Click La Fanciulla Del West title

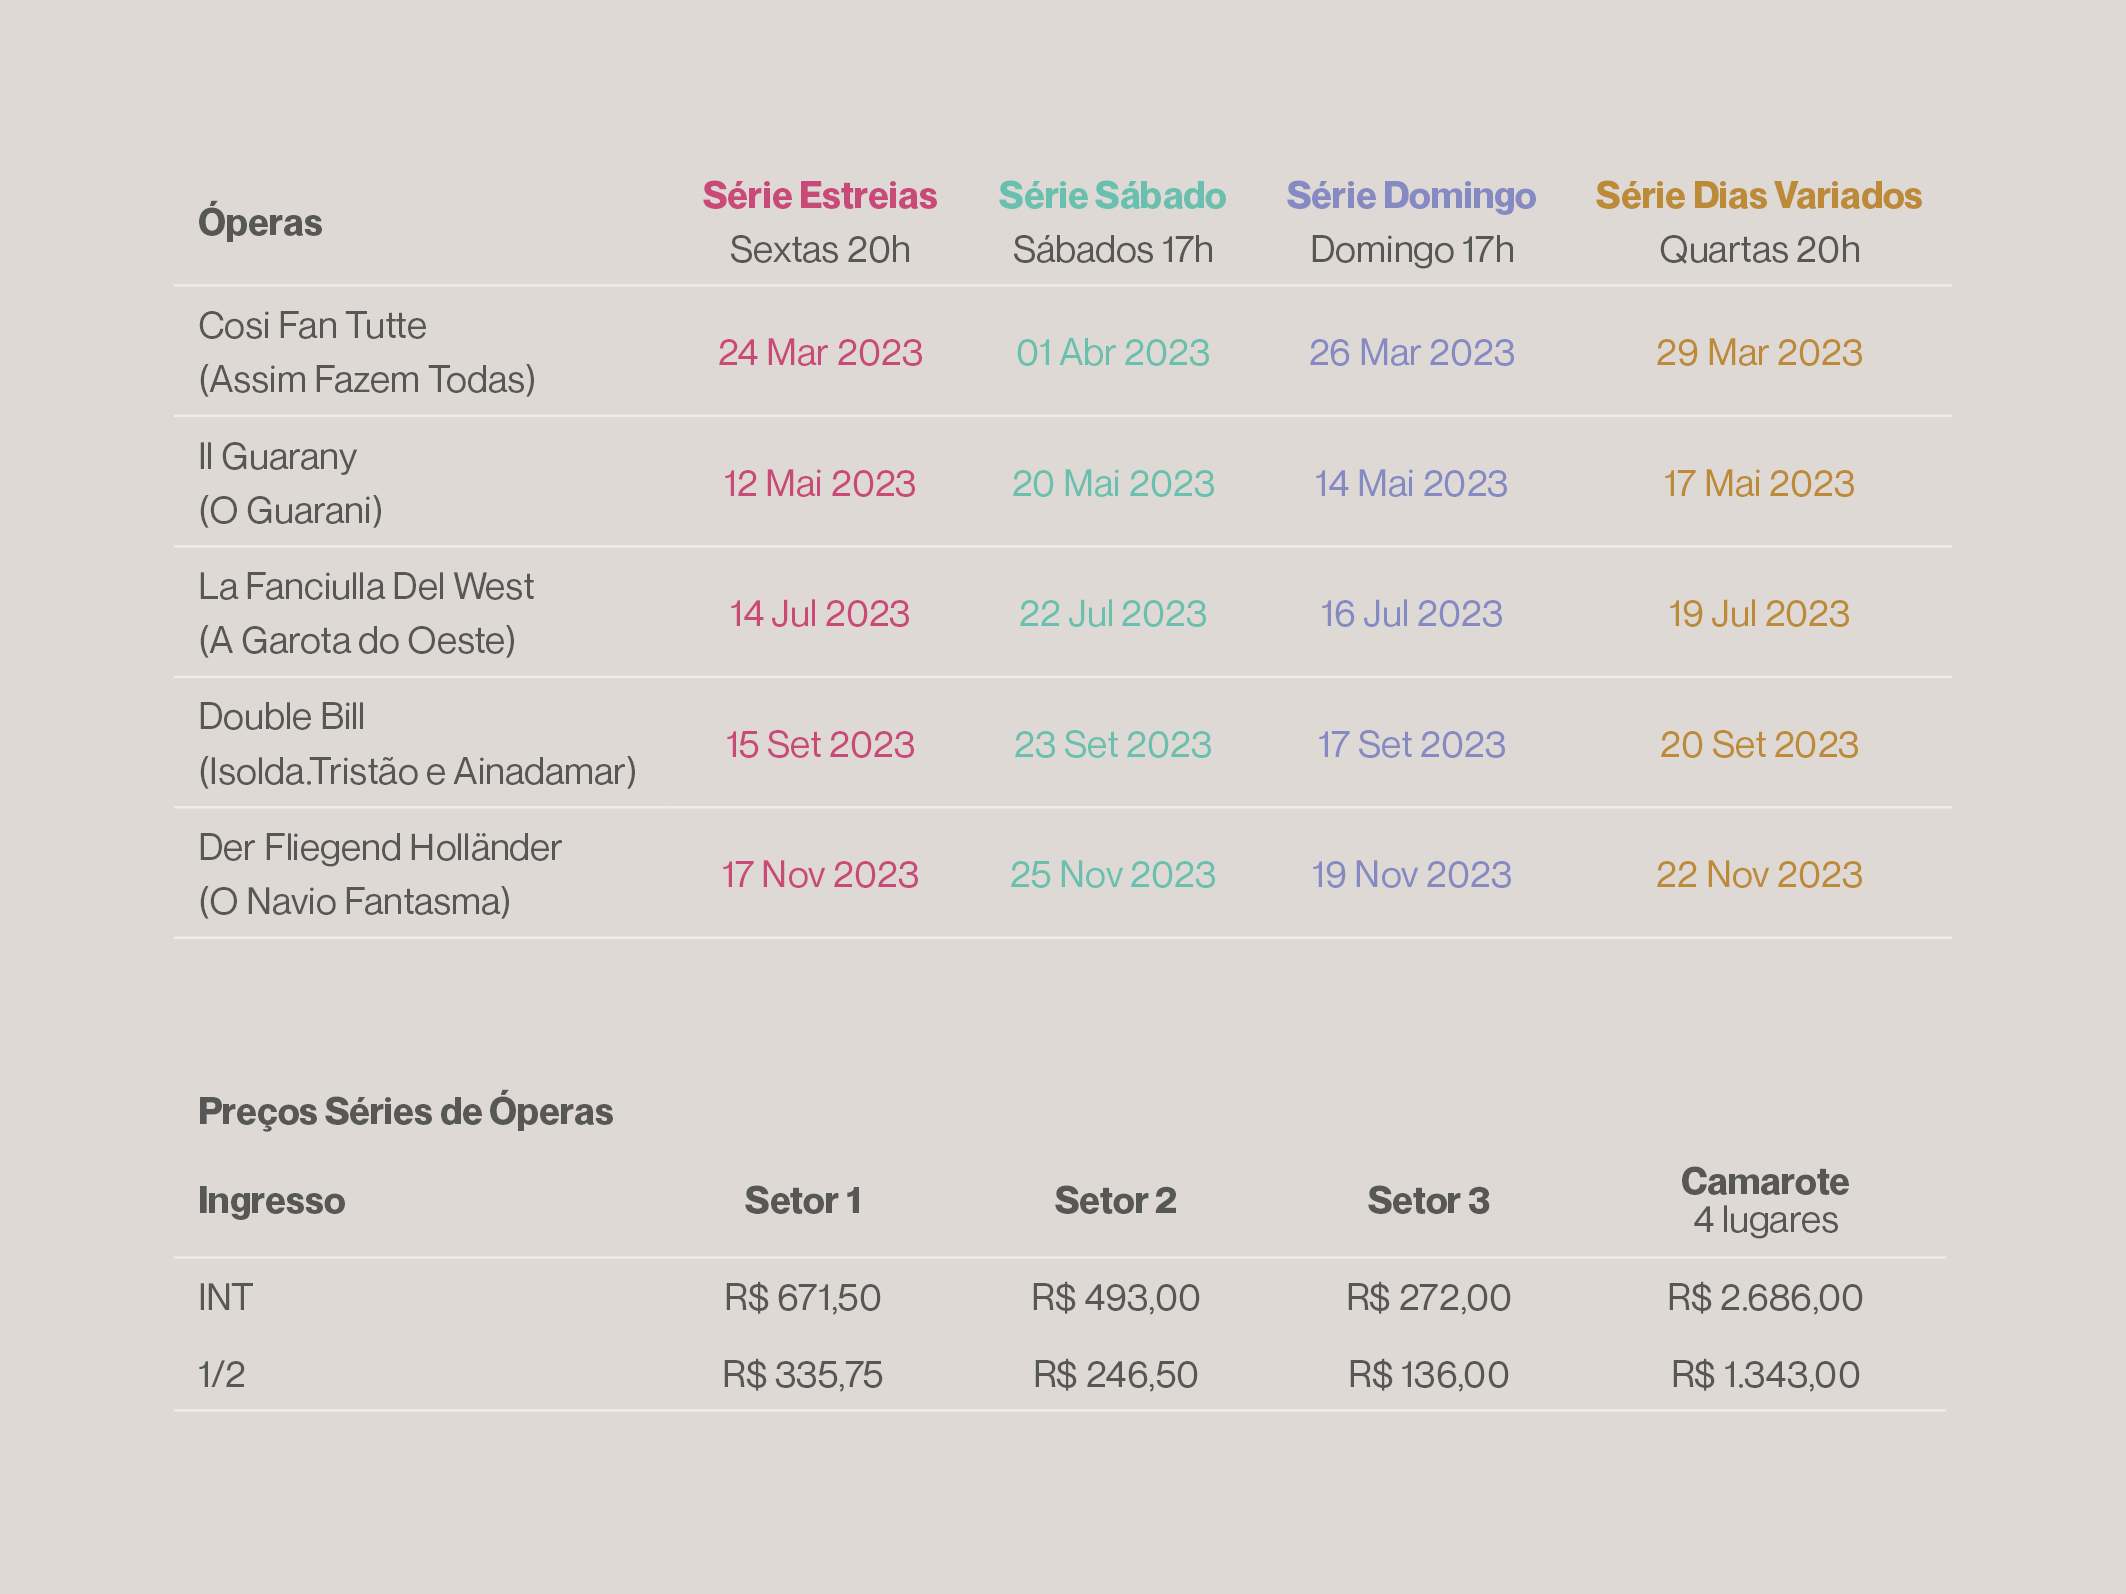tap(366, 587)
